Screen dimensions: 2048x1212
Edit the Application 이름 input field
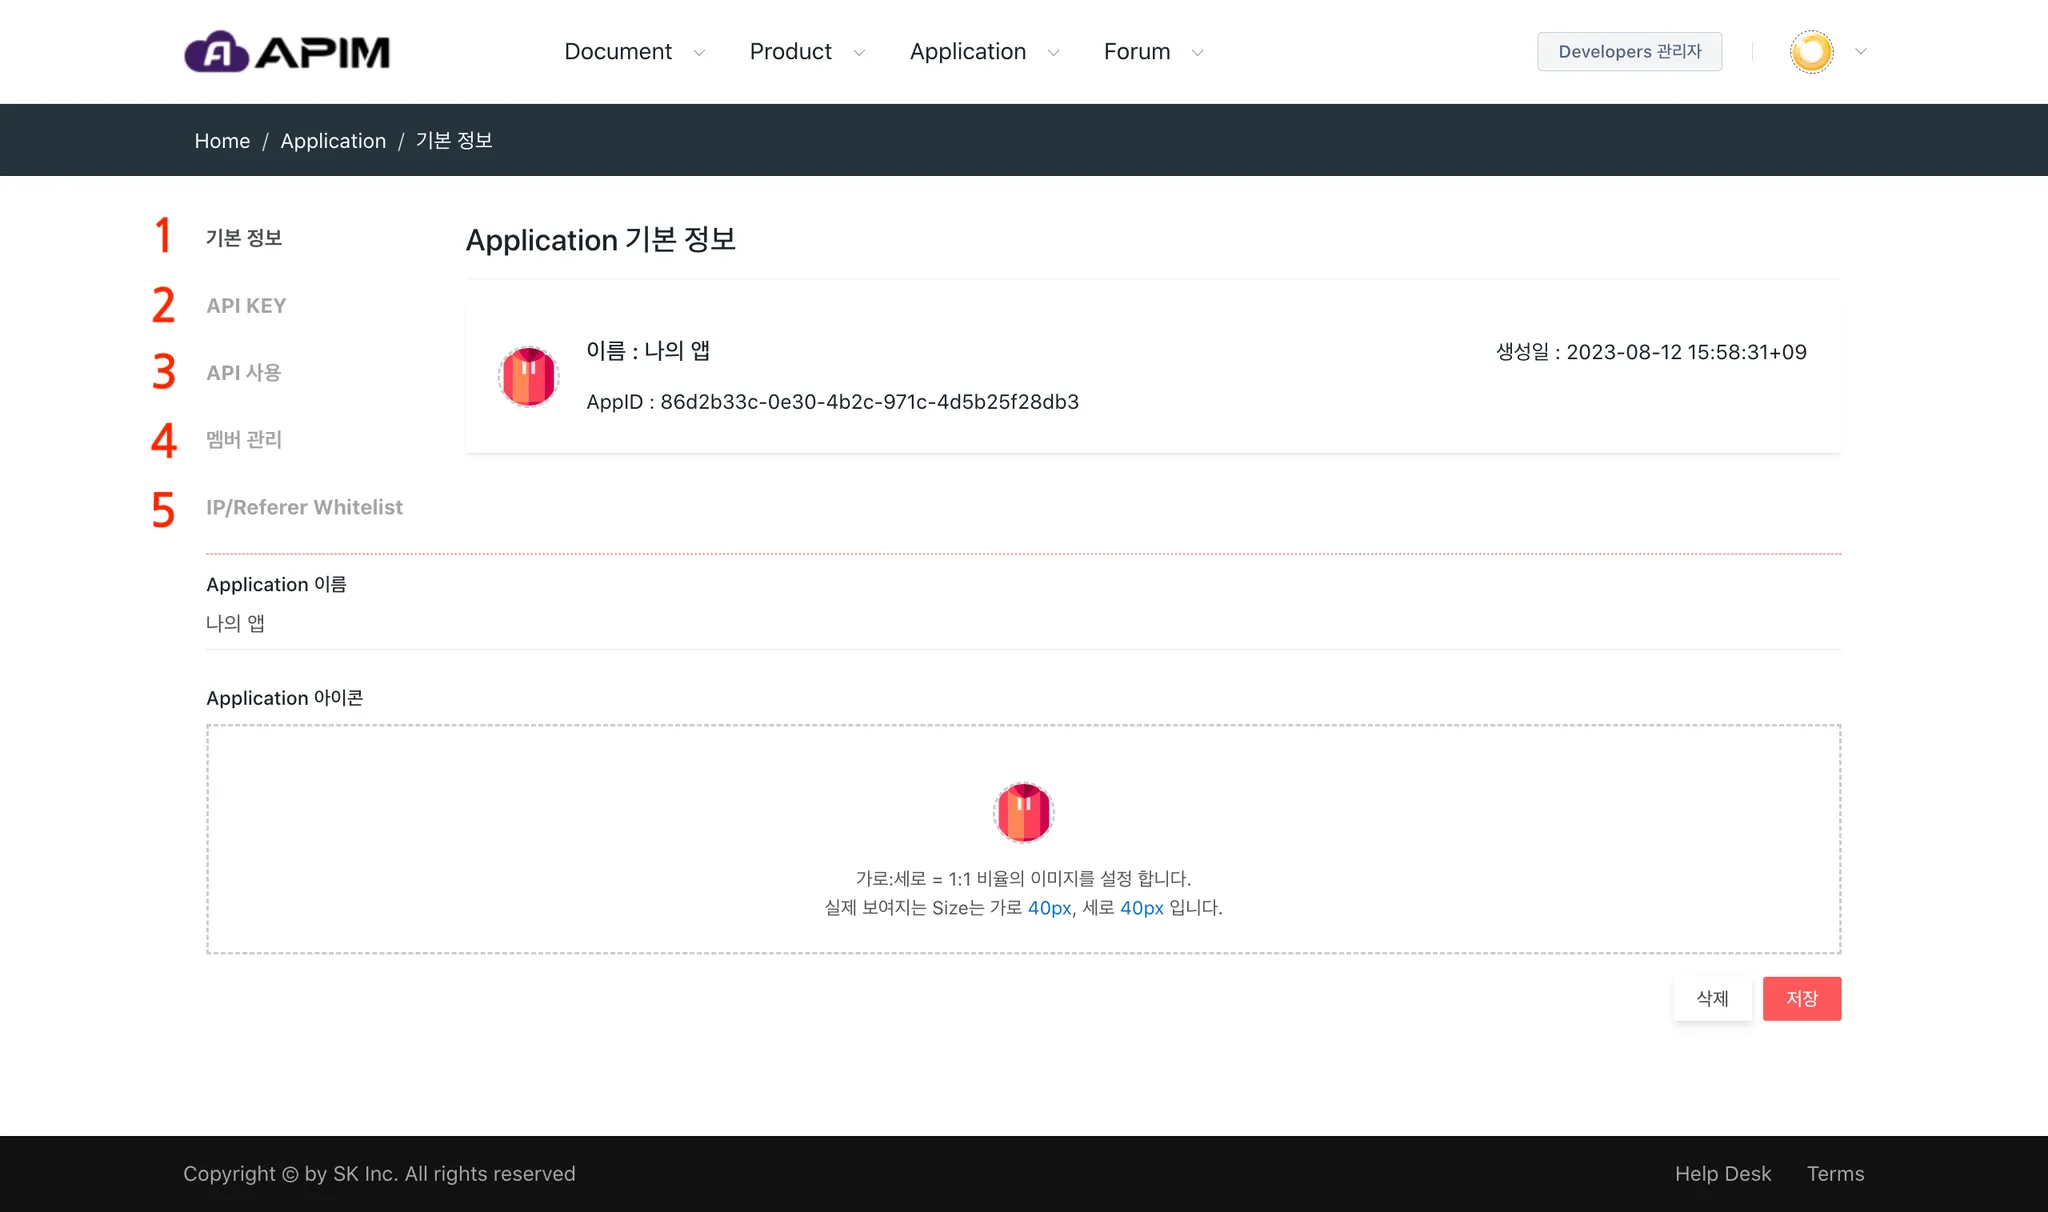point(1023,624)
